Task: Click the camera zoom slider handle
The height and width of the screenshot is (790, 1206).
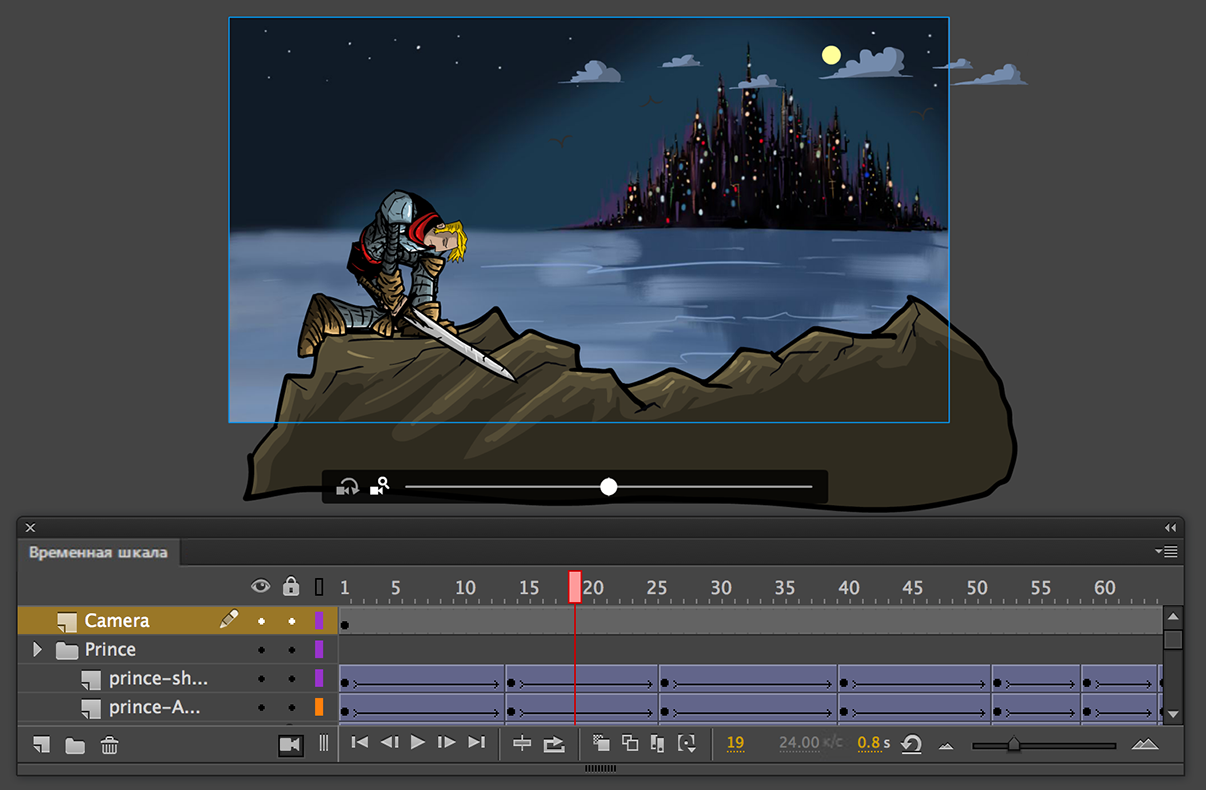Action: [x=608, y=487]
